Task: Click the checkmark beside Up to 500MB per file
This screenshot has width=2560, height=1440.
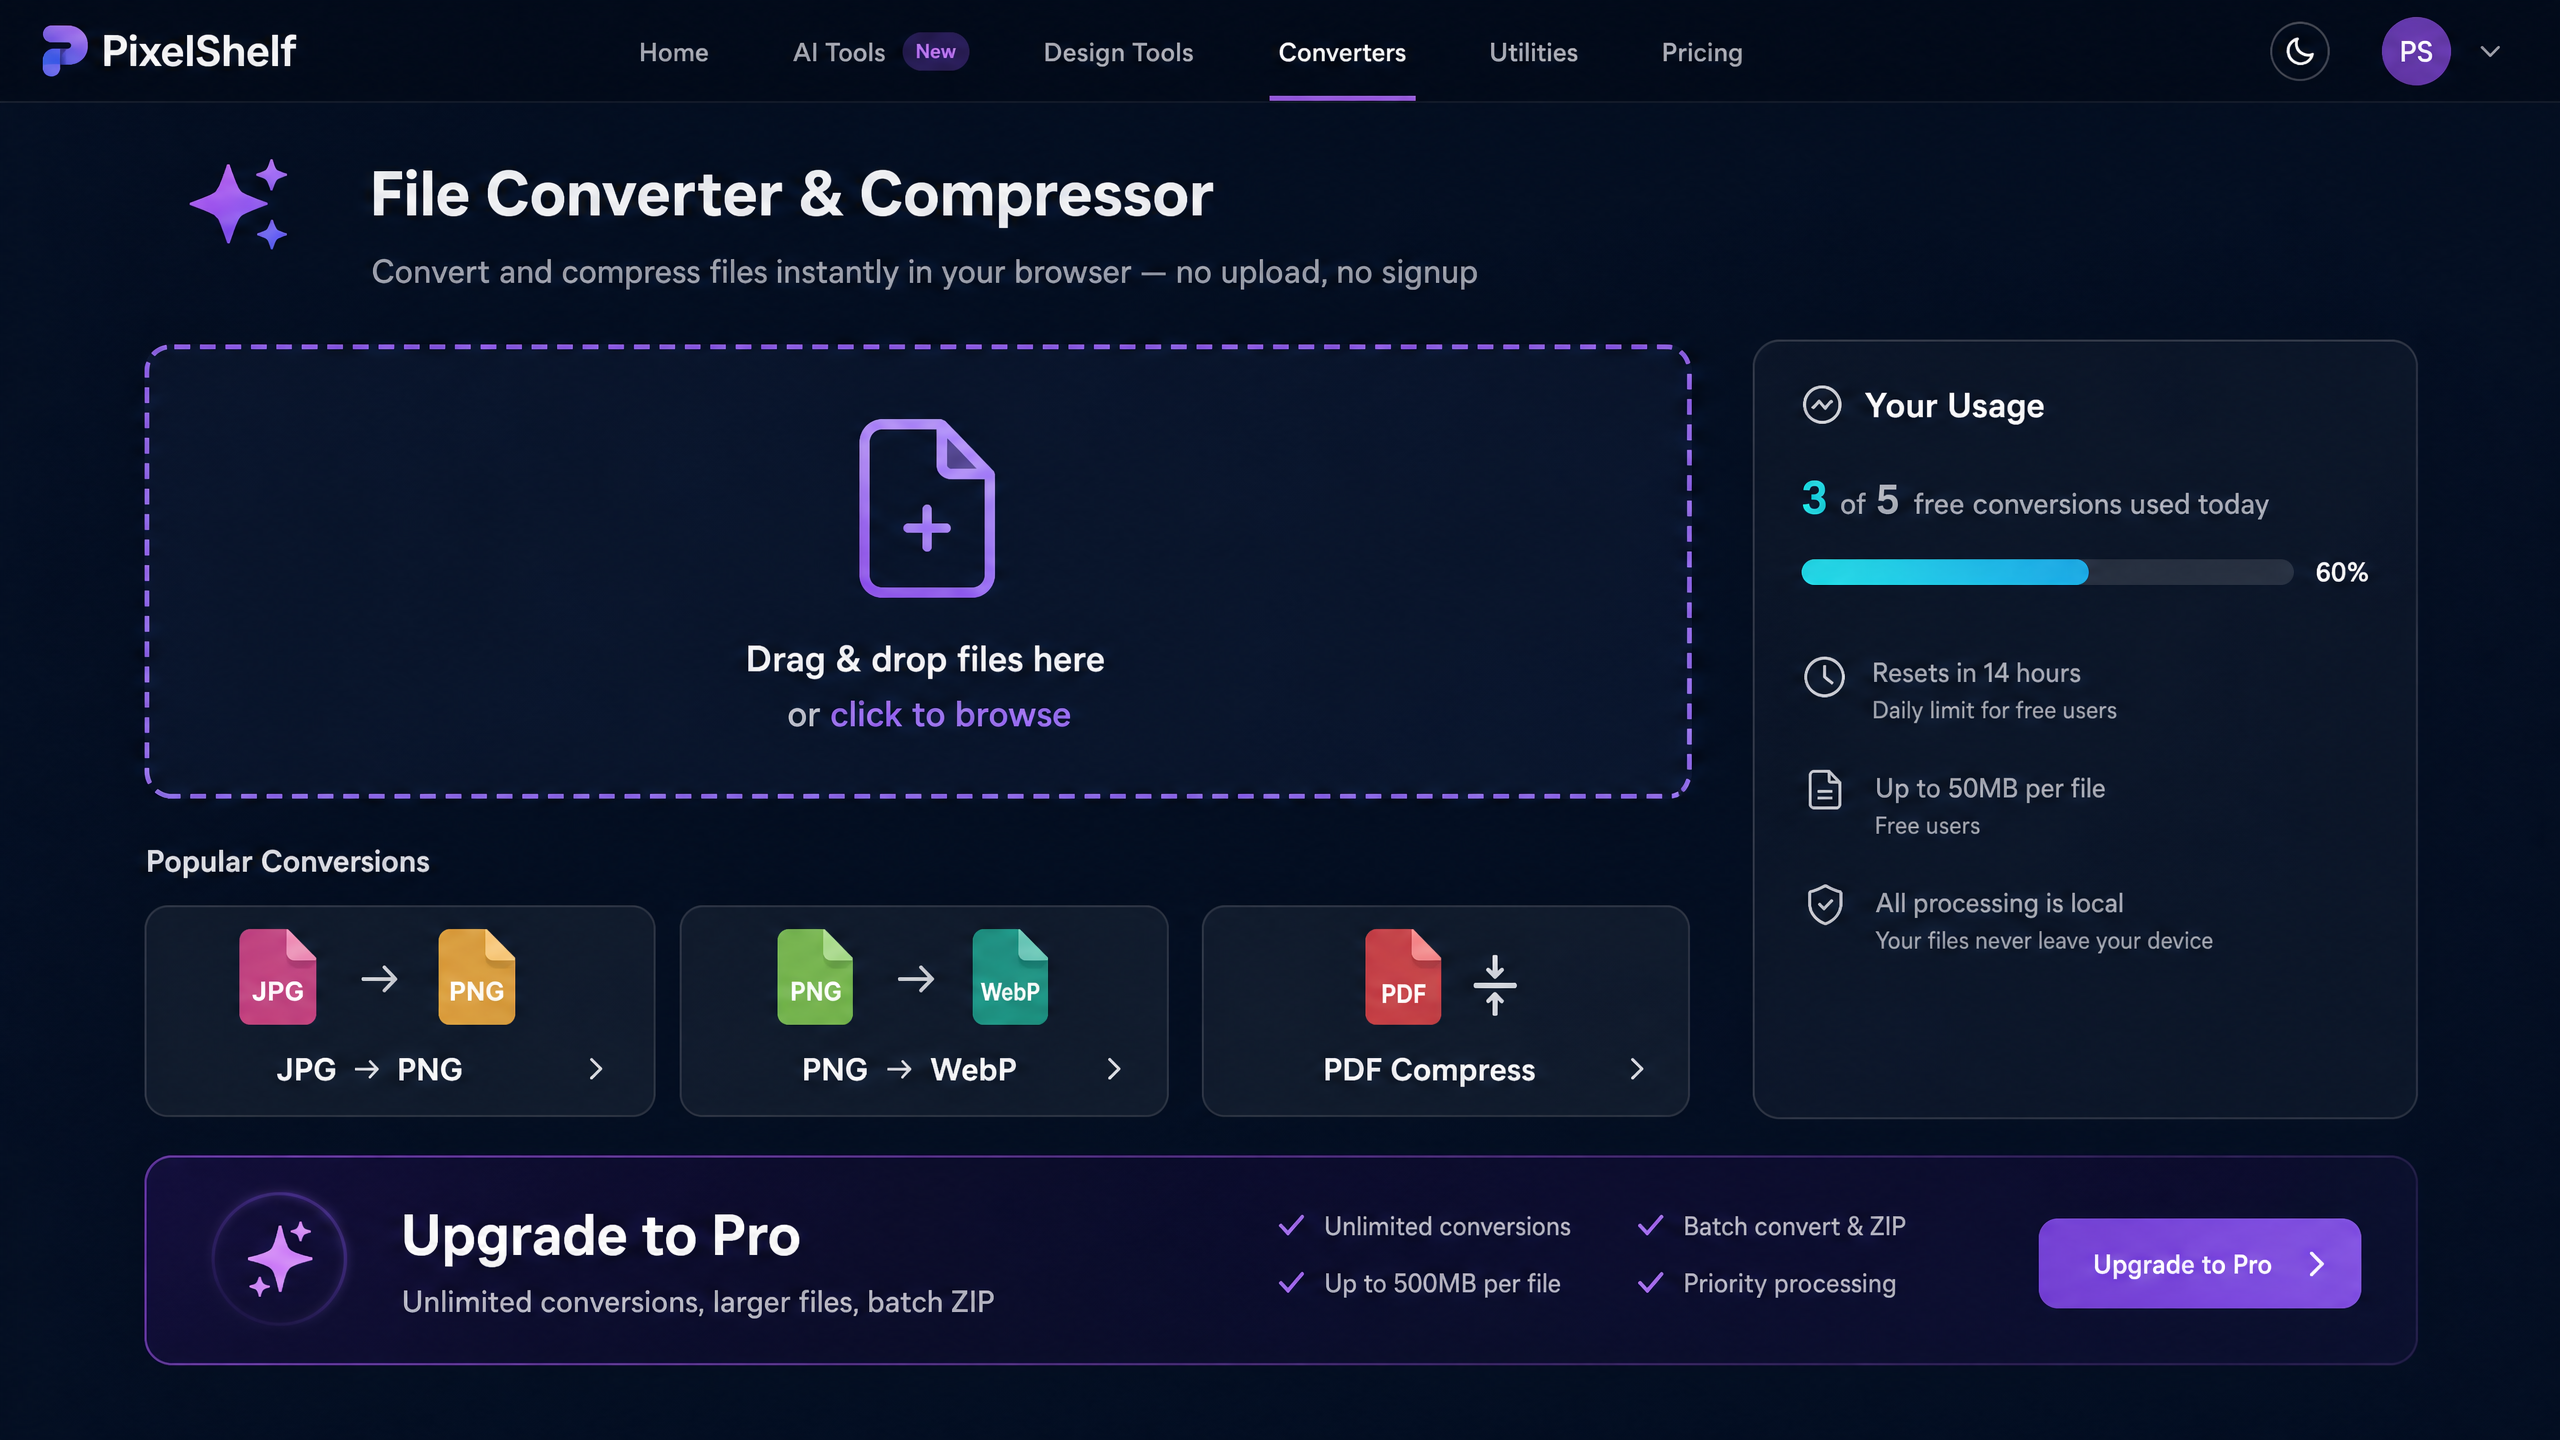Action: pos(1291,1283)
